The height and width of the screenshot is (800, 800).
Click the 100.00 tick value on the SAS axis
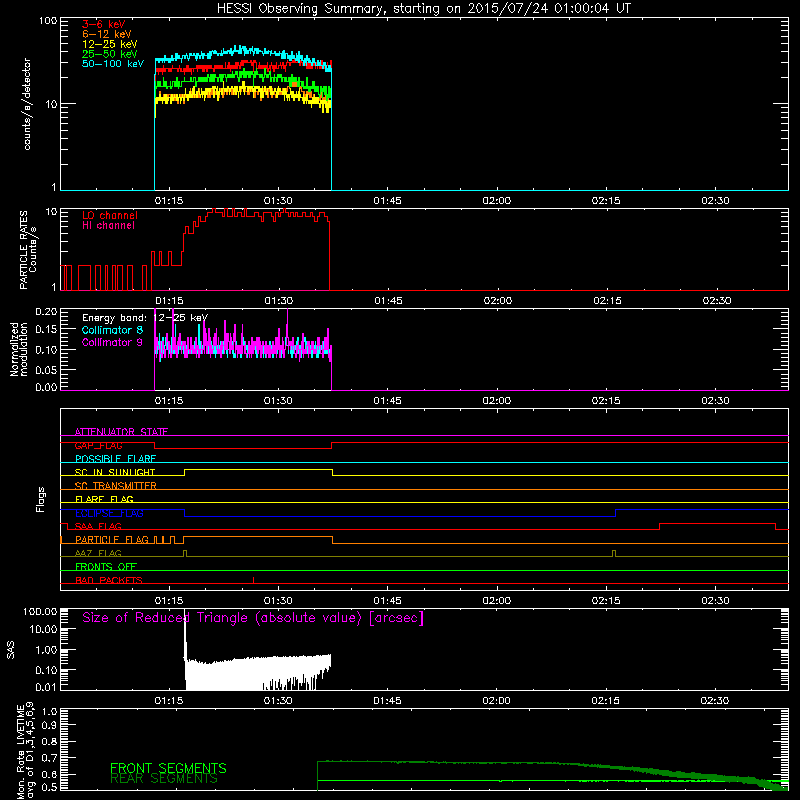[x=40, y=611]
